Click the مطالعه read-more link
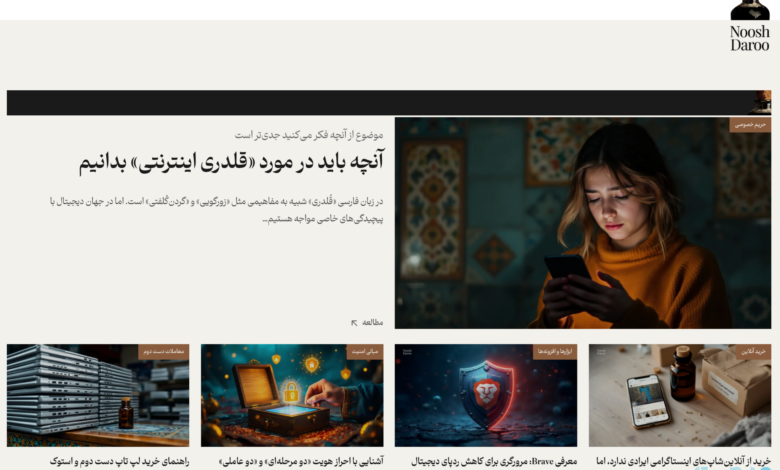Viewport: 780px width, 470px height. click(x=372, y=322)
